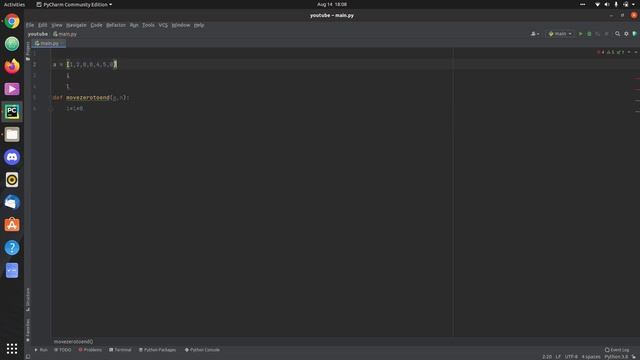Open the Python Packages tool window

(157, 350)
